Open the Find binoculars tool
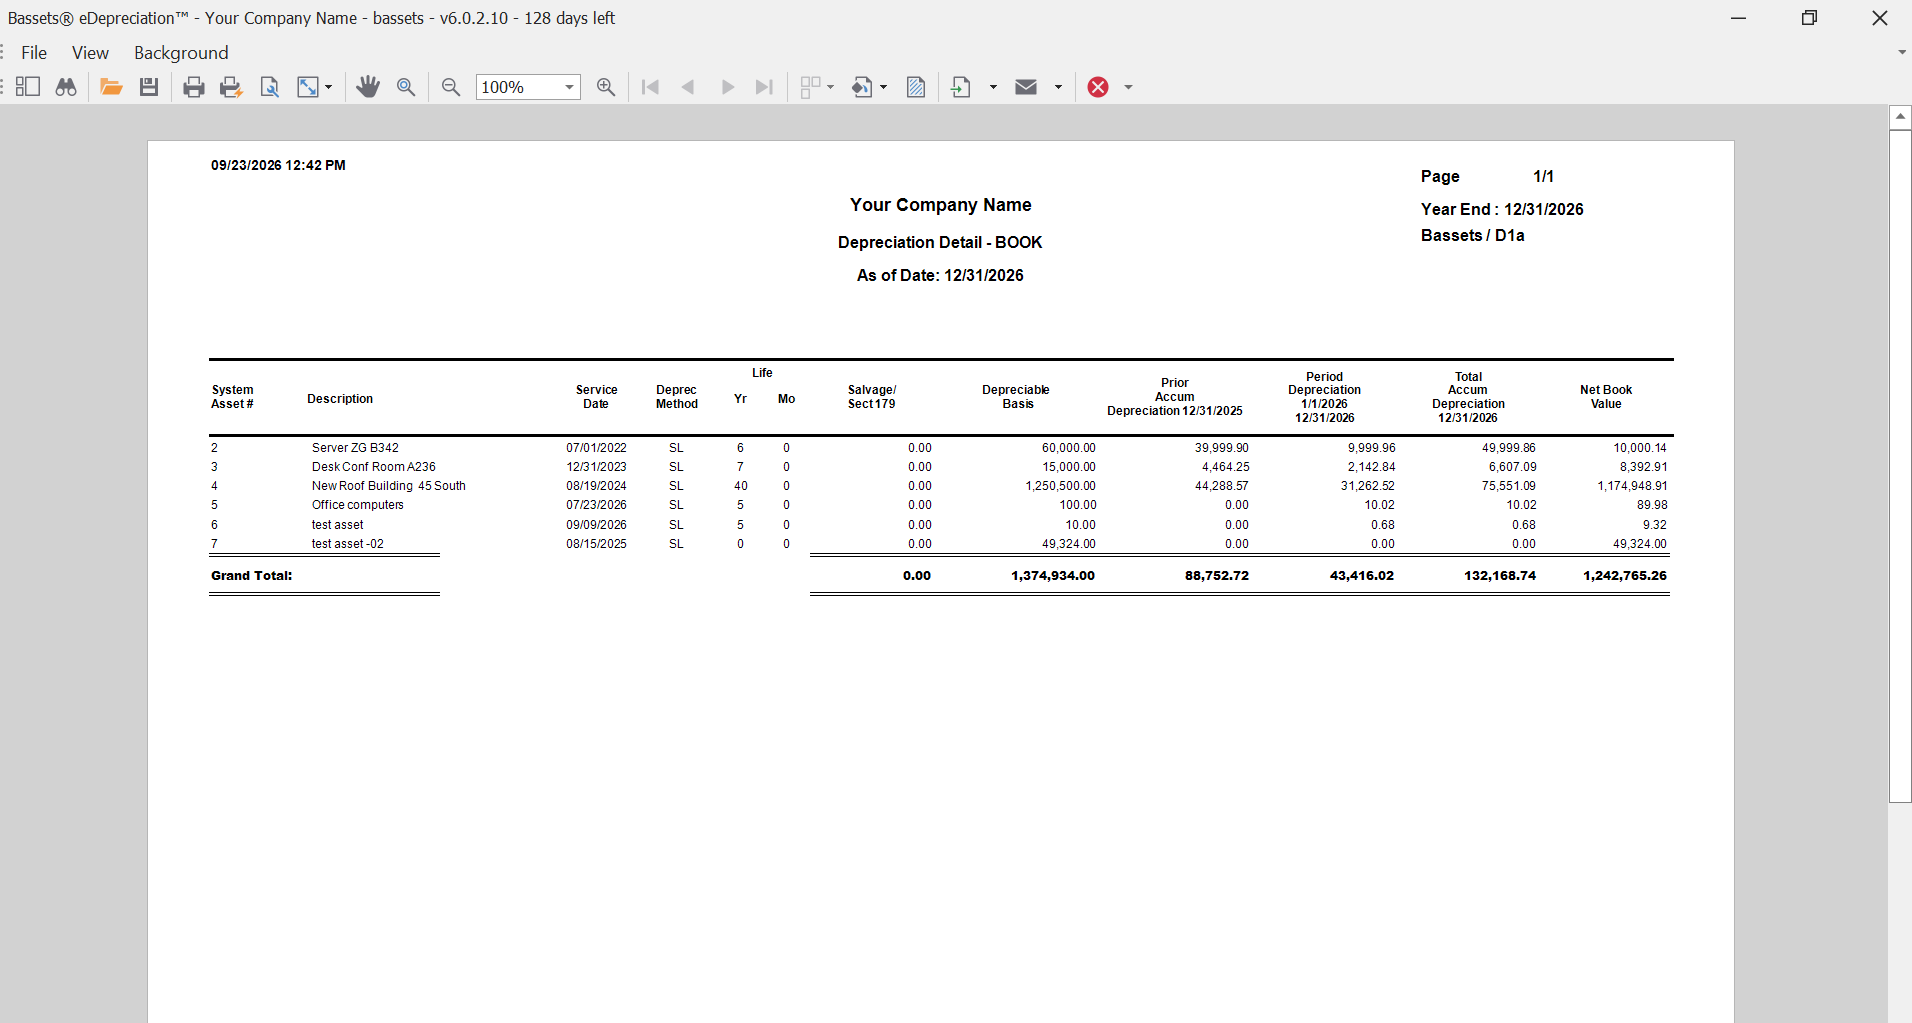The width and height of the screenshot is (1912, 1023). 66,87
